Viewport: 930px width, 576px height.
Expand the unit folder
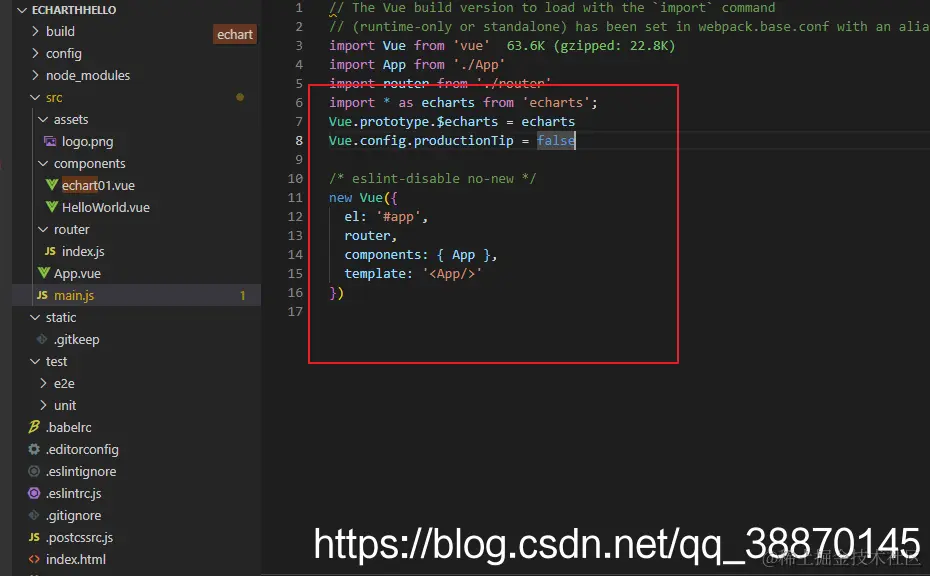coord(43,405)
